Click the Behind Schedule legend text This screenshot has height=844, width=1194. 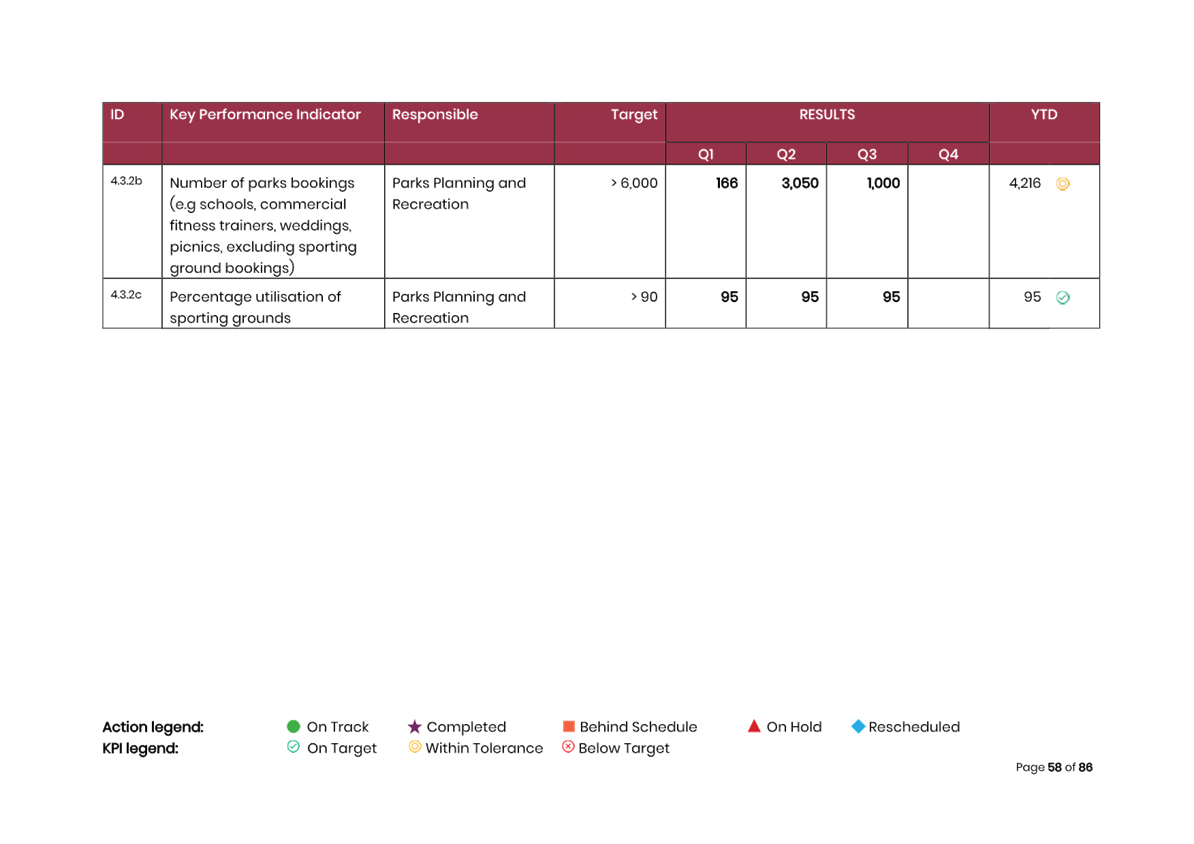[x=638, y=727]
